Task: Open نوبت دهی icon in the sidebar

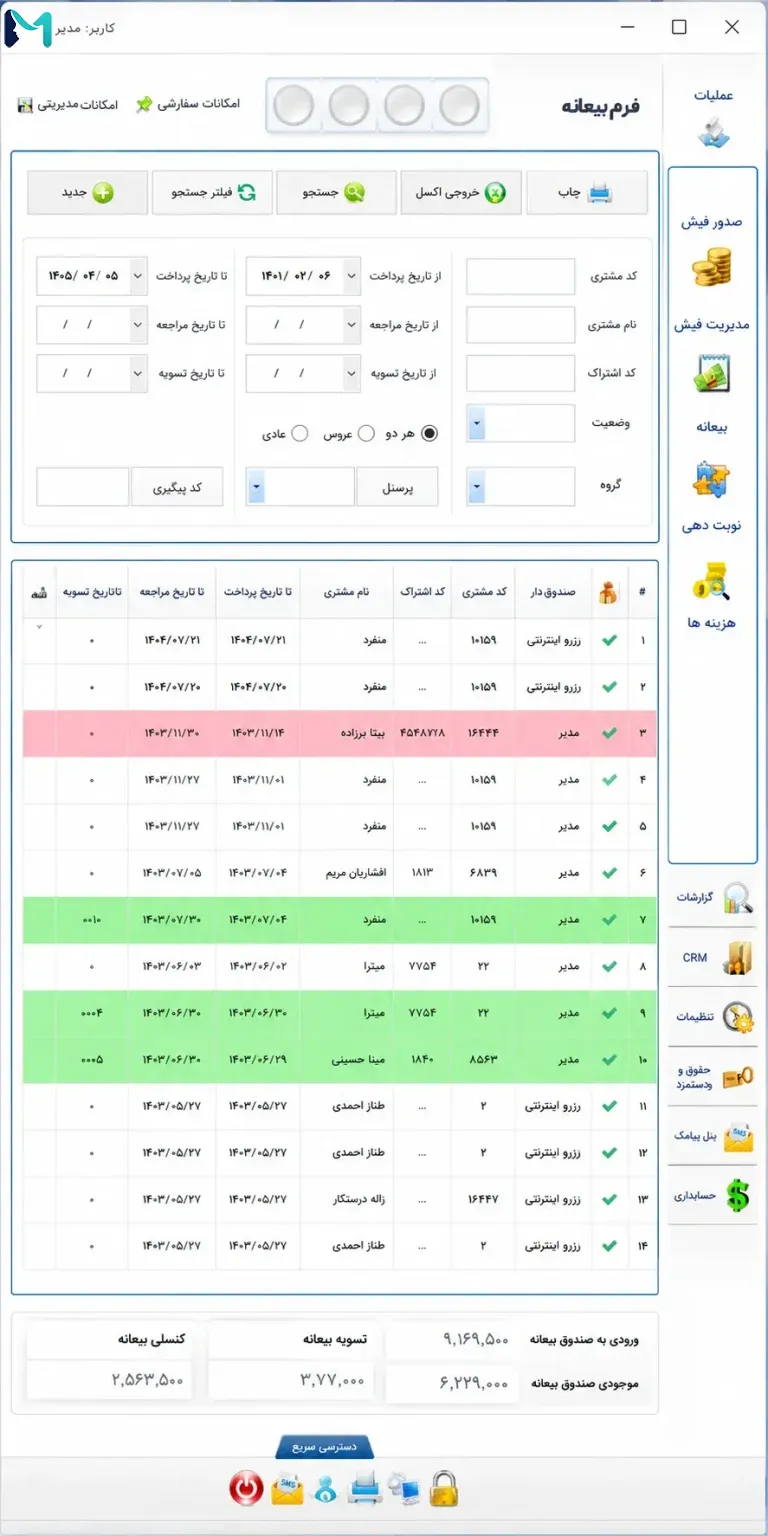Action: 714,580
